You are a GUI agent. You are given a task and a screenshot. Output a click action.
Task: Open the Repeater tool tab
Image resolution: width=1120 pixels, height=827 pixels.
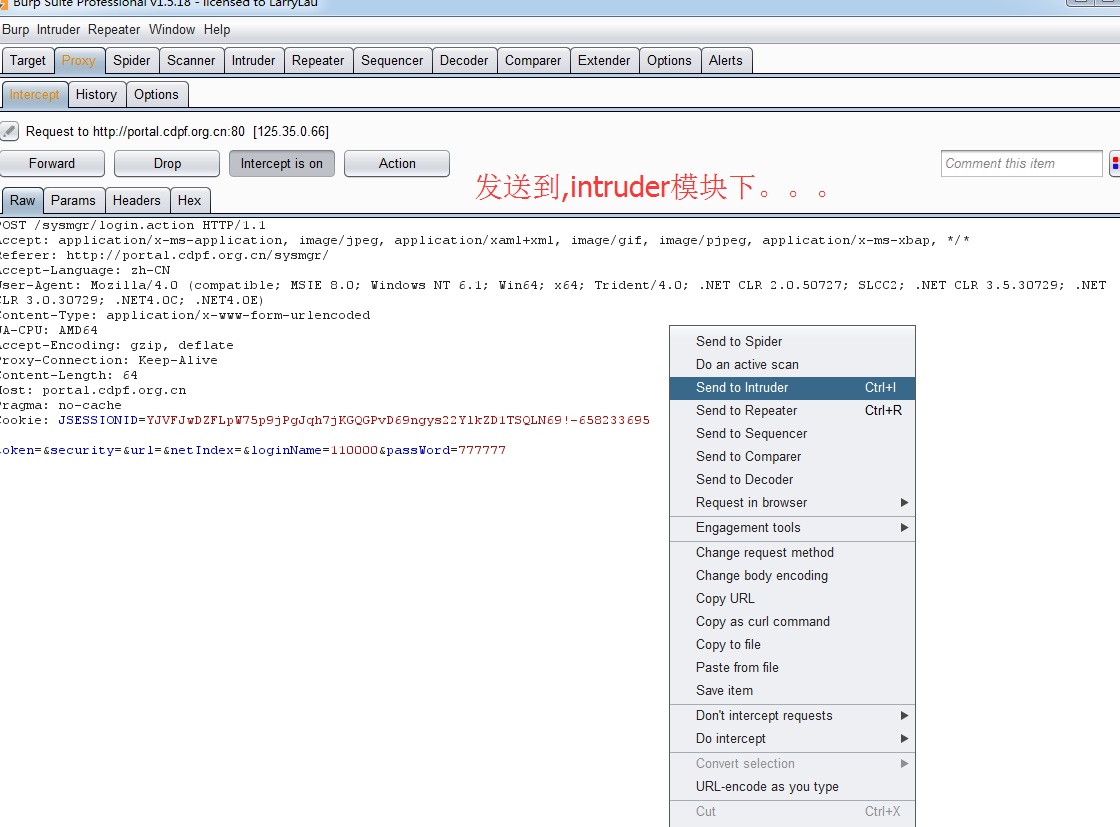(x=318, y=61)
